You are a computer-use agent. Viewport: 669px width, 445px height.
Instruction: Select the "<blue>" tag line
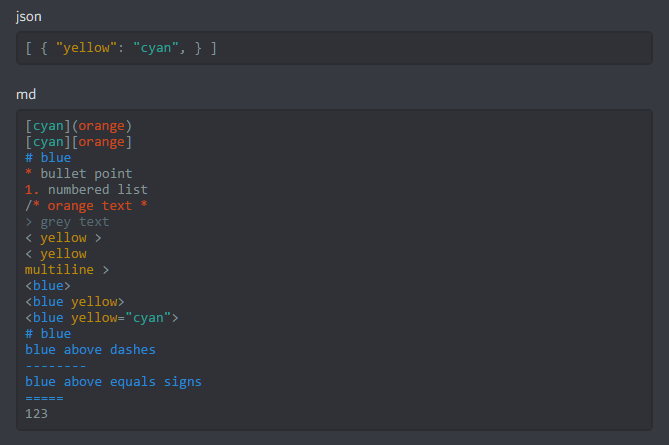coord(48,285)
